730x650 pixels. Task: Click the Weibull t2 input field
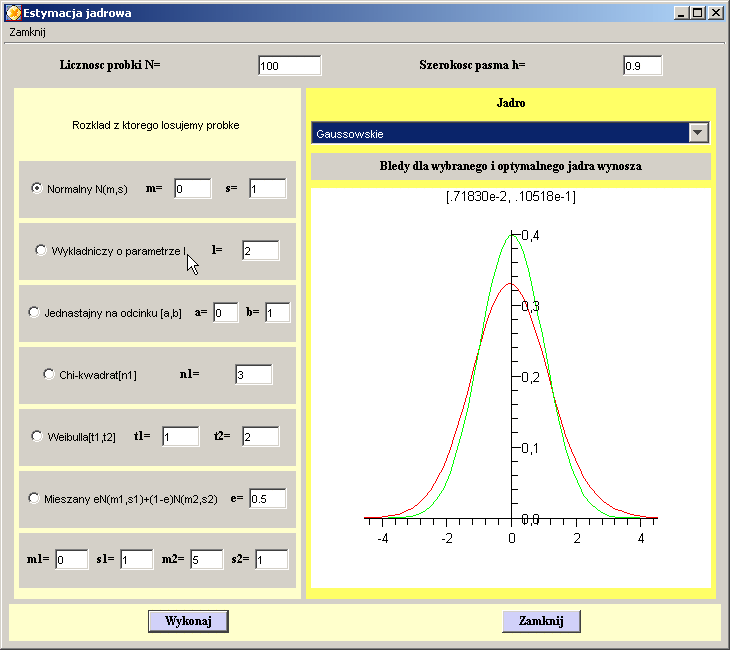260,436
